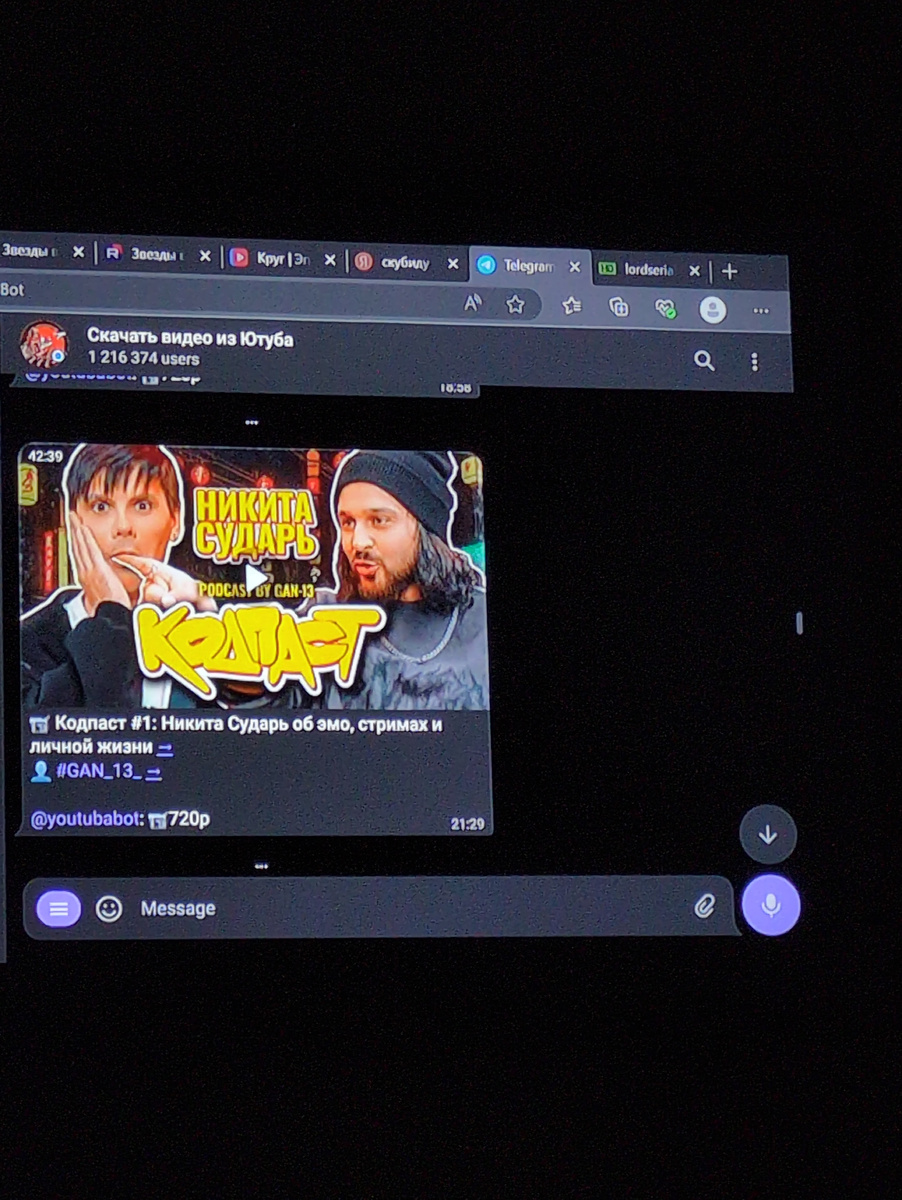Click the chat scrollbar thumb
Image resolution: width=902 pixels, height=1200 pixels.
[799, 623]
